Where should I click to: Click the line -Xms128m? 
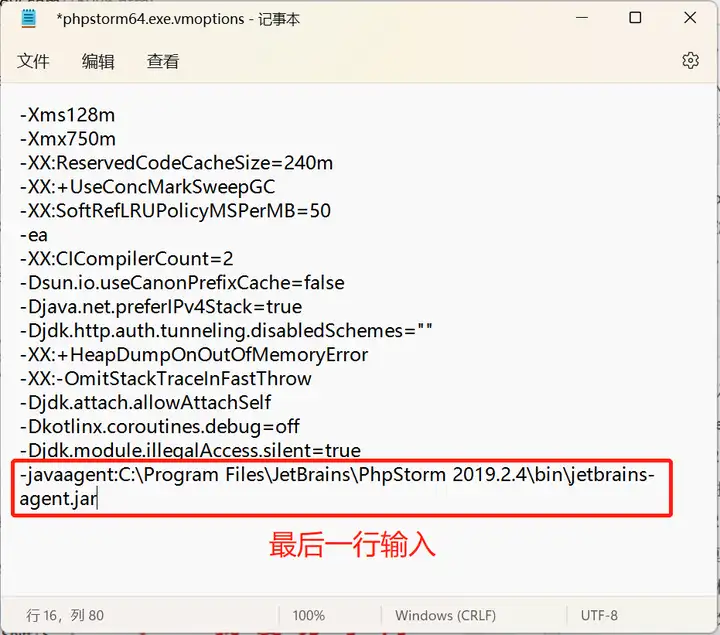click(68, 115)
